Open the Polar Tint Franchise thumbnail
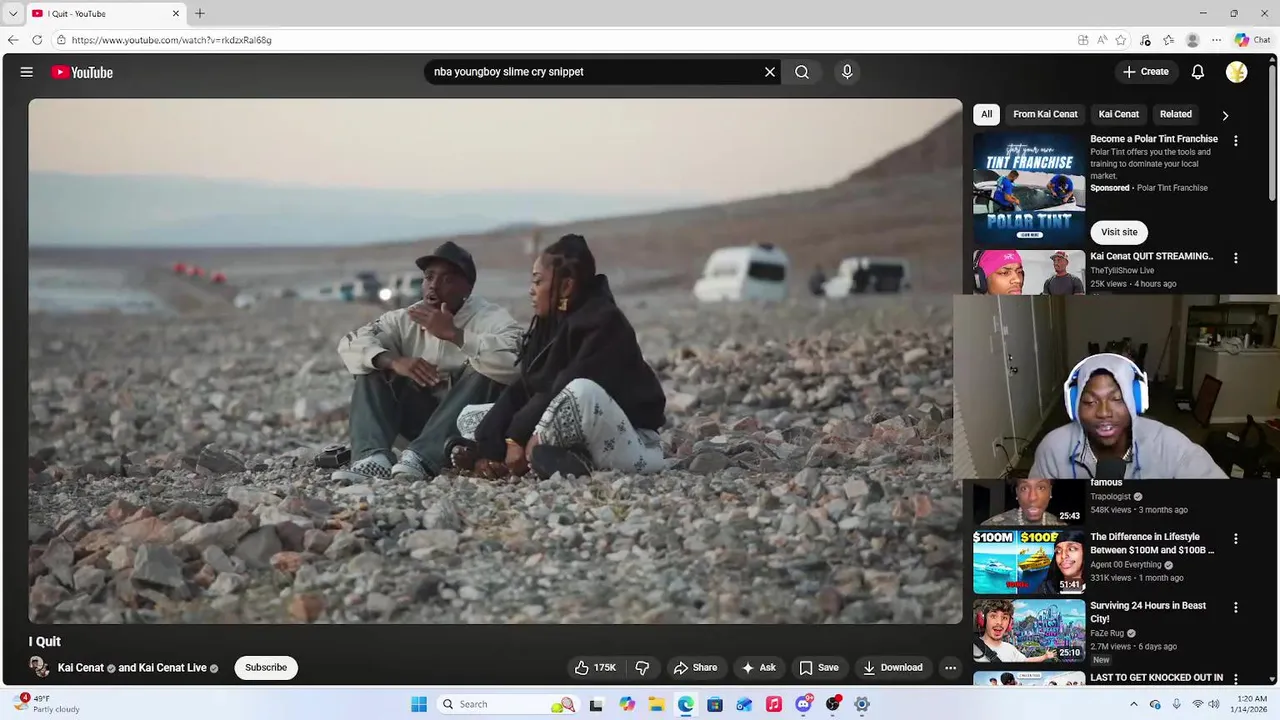Screen dimensions: 1280x720 coord(1029,190)
